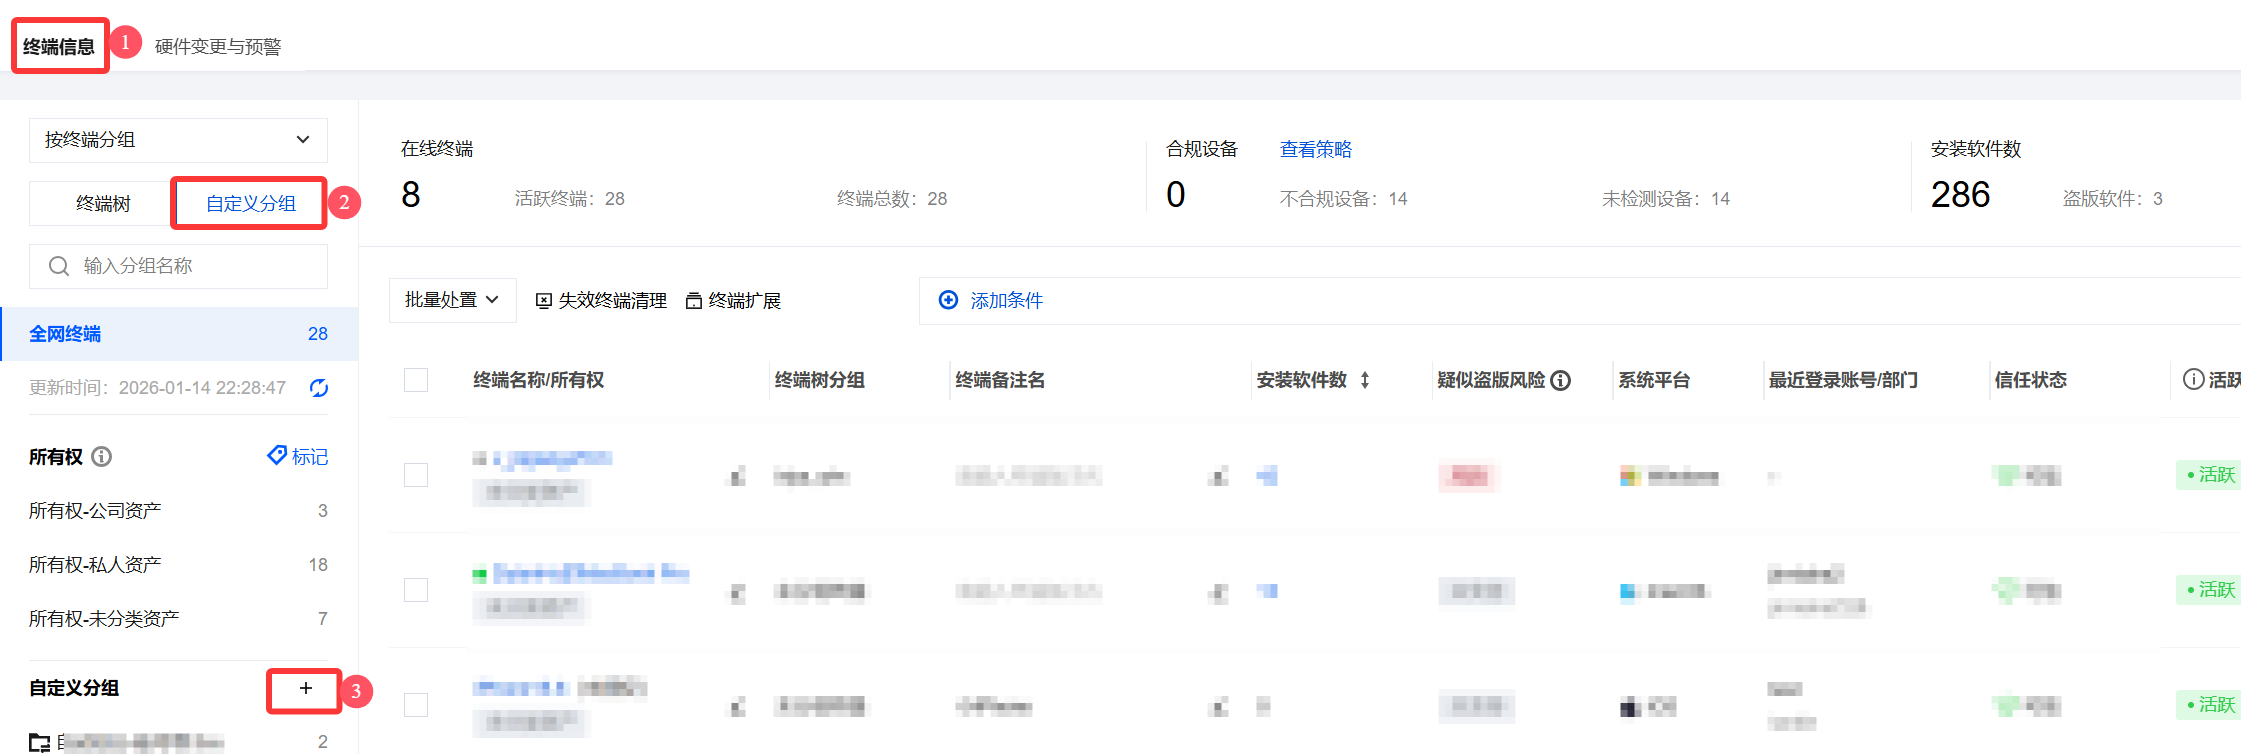Click the refresh icon beside update time
2241x754 pixels.
pyautogui.click(x=319, y=388)
